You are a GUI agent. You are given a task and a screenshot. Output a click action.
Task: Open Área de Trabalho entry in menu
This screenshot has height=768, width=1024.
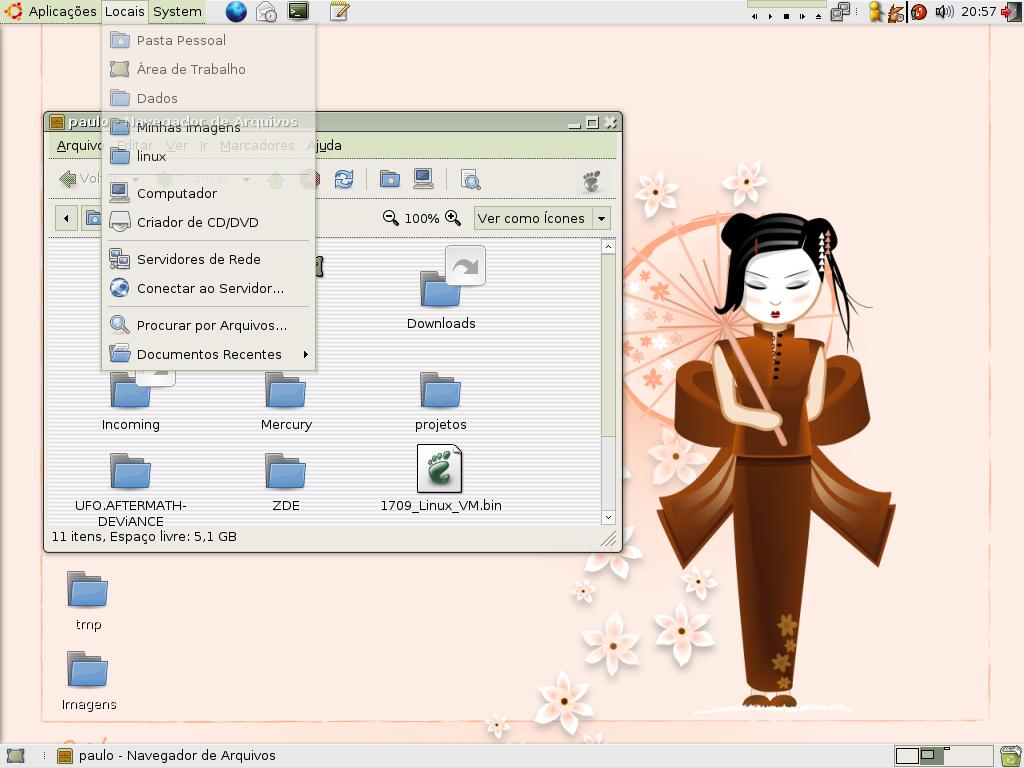pos(209,69)
